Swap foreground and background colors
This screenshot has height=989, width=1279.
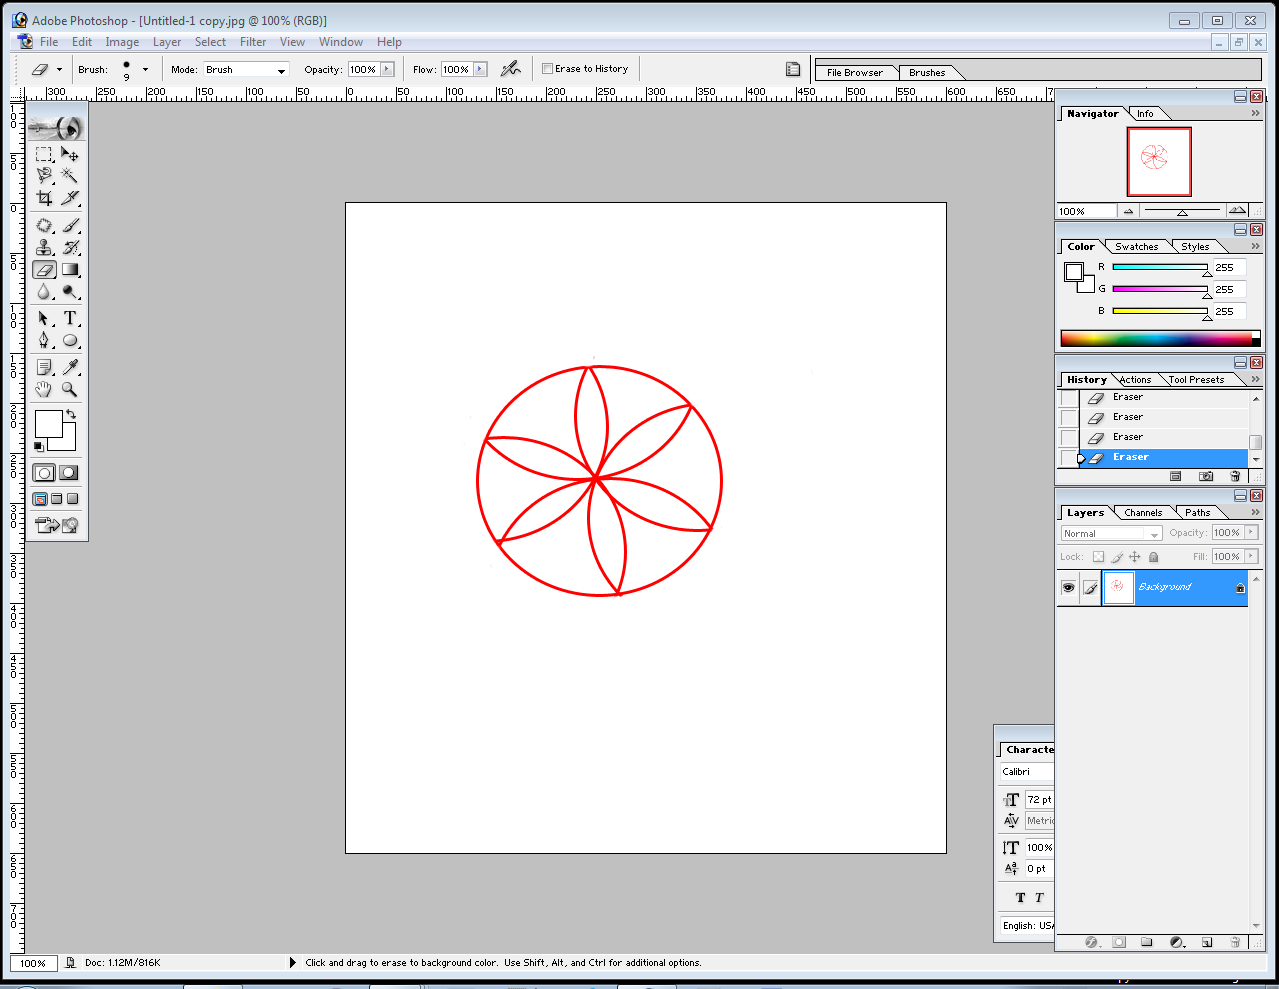[71, 414]
